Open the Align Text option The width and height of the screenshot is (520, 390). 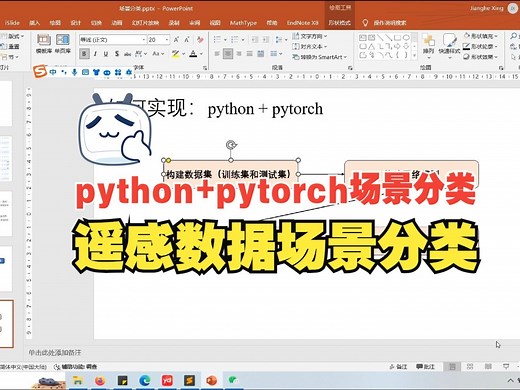(x=310, y=46)
